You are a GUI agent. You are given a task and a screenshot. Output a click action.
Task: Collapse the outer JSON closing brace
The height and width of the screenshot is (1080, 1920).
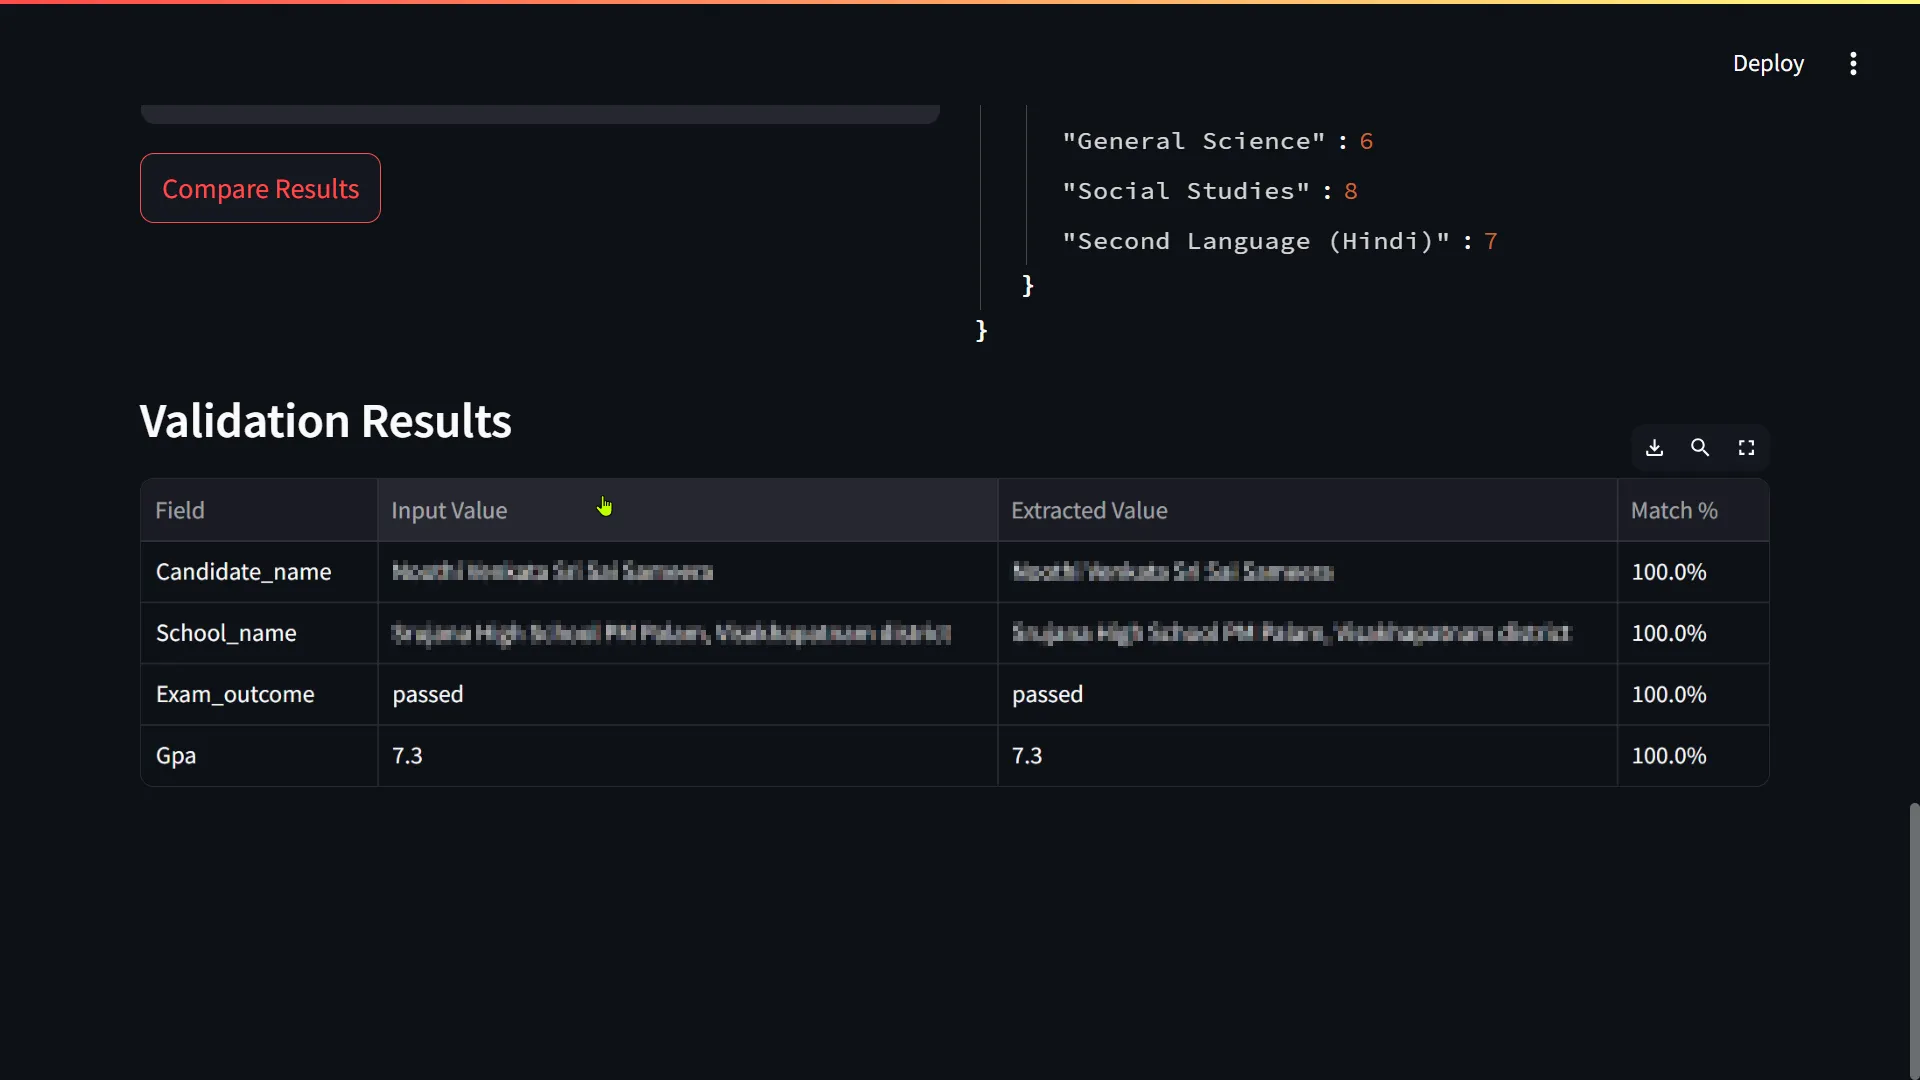click(981, 331)
